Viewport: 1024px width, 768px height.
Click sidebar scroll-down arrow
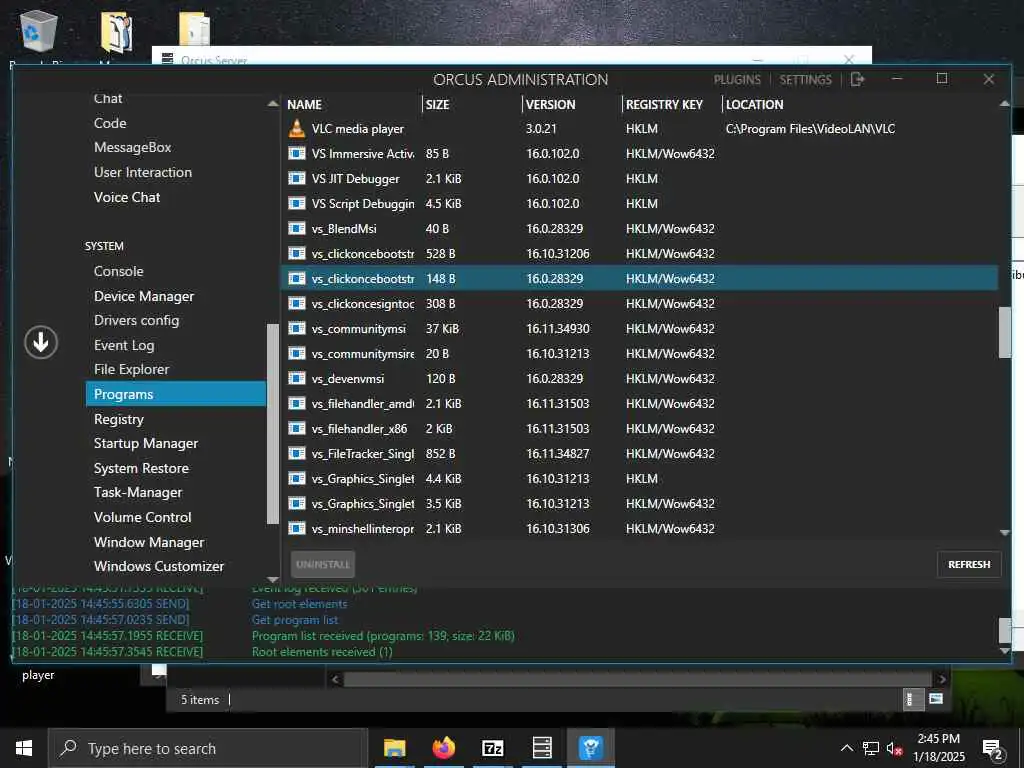(x=273, y=579)
